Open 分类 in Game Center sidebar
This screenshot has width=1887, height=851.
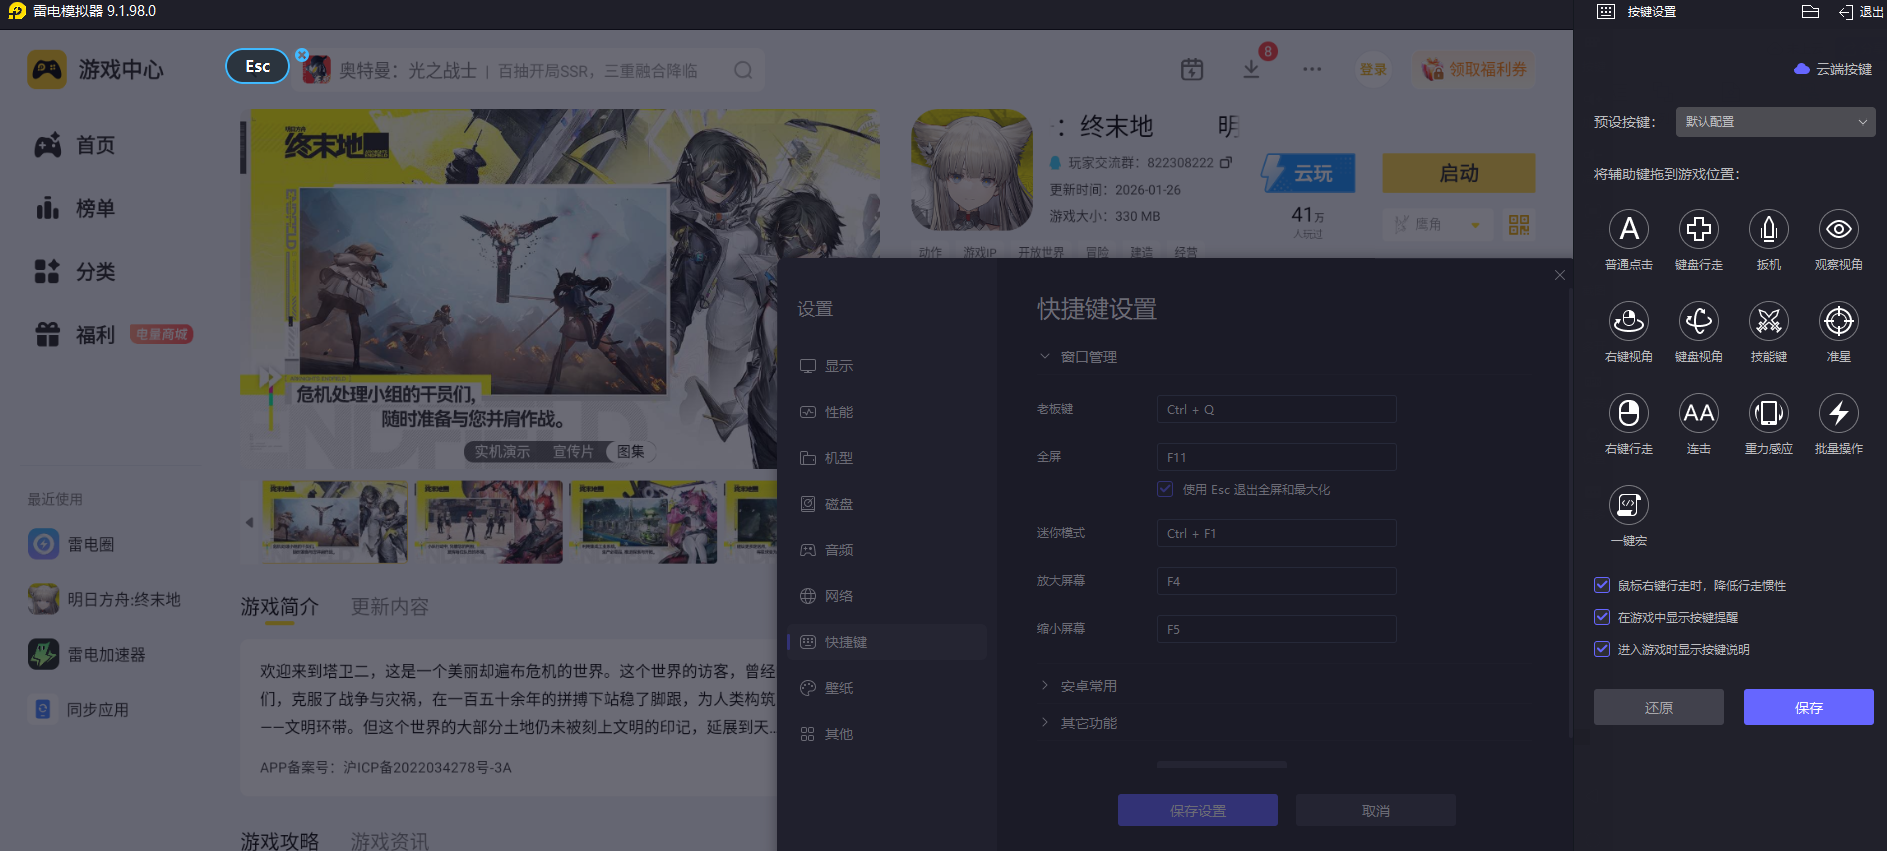(75, 271)
